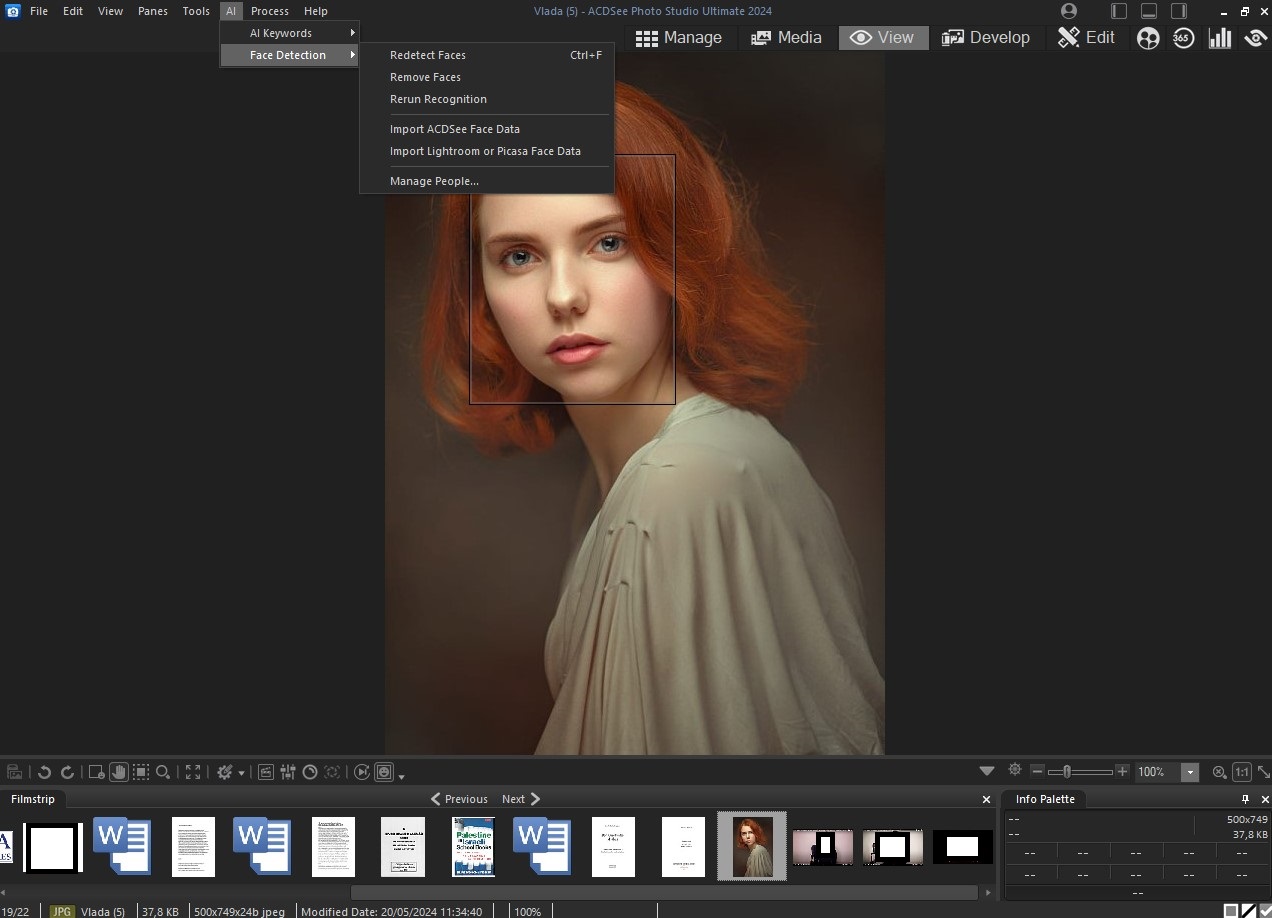
Task: Activate the Zoom magnifier tool
Action: click(163, 772)
